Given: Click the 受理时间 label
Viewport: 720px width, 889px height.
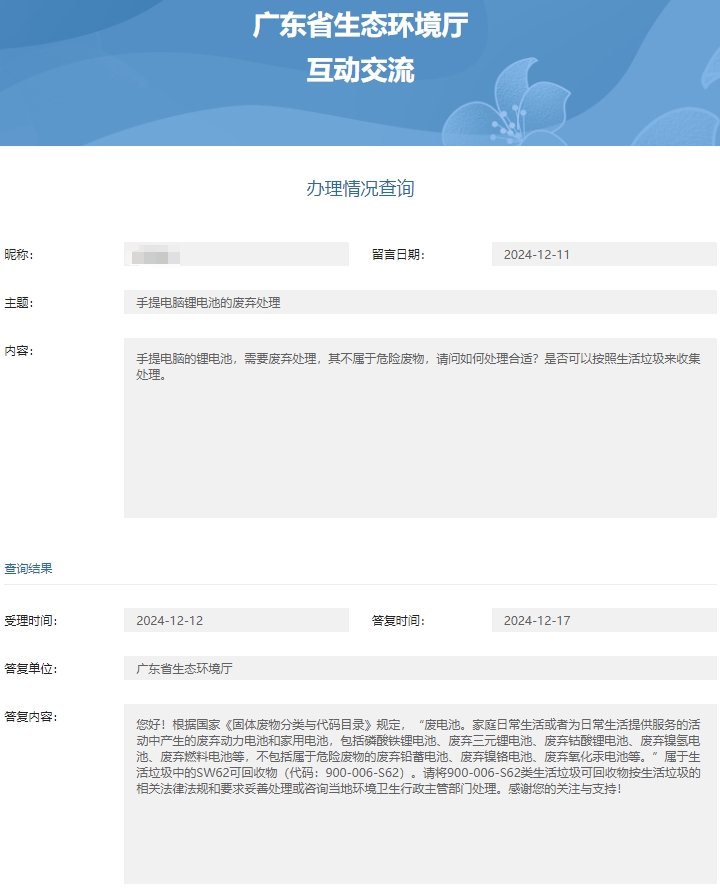Looking at the screenshot, I should [x=31, y=621].
